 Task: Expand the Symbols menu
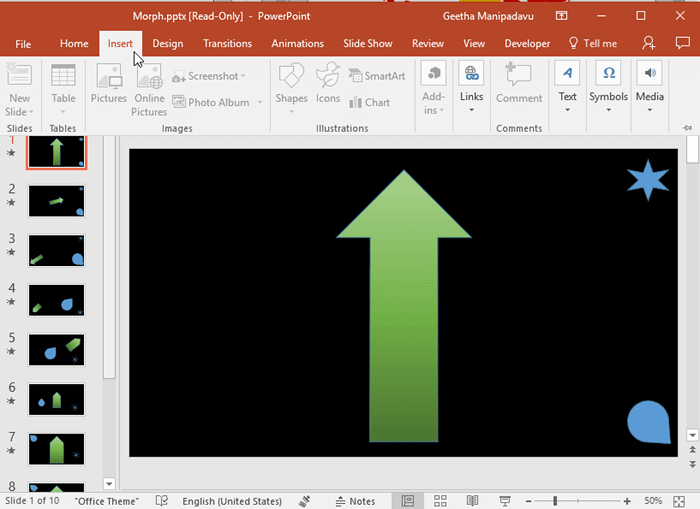point(608,86)
